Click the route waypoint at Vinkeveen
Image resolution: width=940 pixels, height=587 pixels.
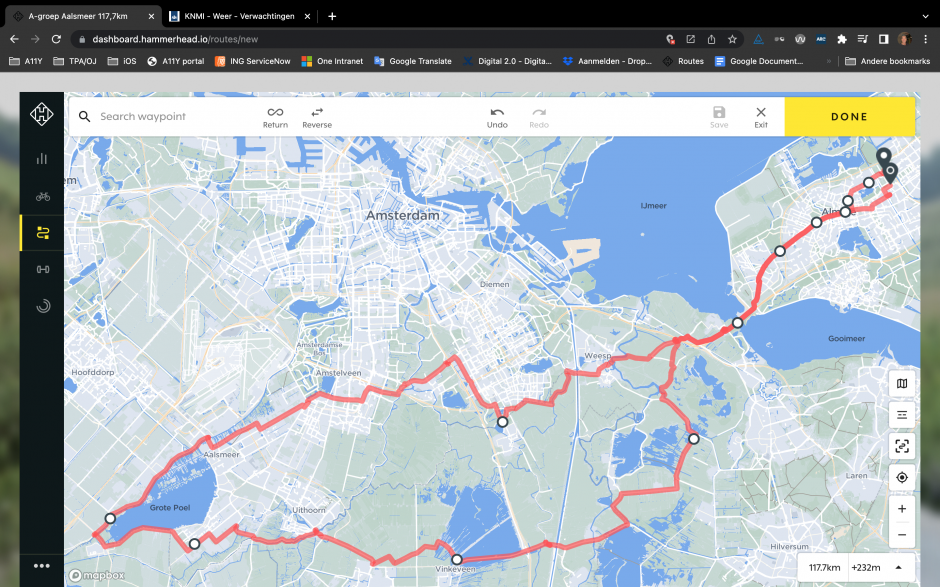(456, 560)
